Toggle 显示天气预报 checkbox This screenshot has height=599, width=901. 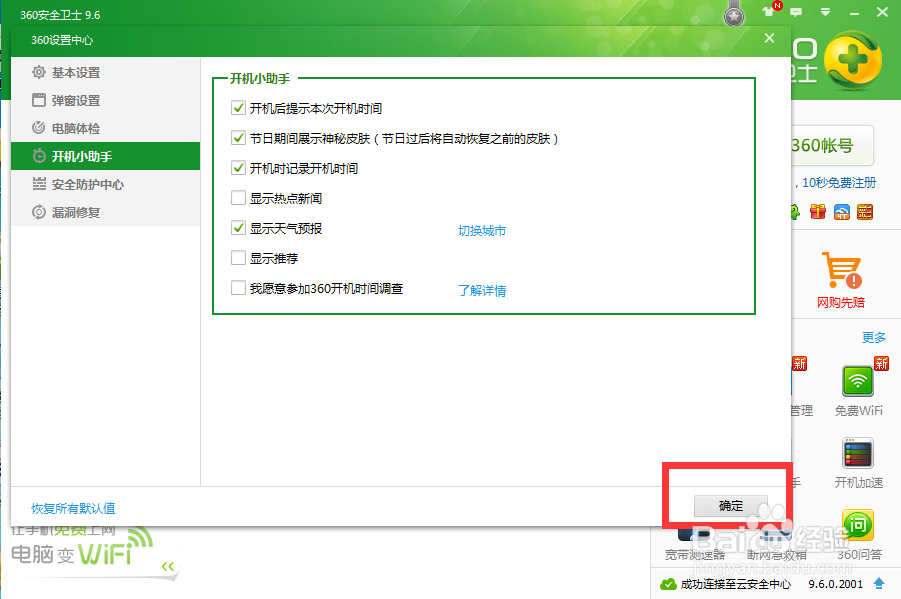pos(238,228)
